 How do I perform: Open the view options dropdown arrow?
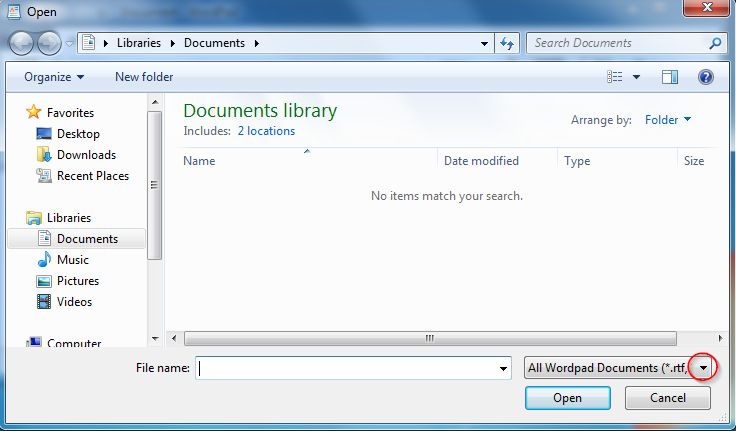(637, 77)
